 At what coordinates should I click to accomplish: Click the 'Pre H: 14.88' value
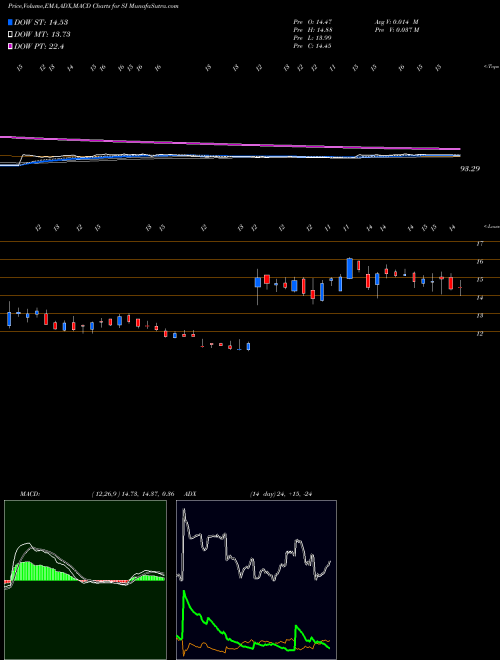(312, 30)
